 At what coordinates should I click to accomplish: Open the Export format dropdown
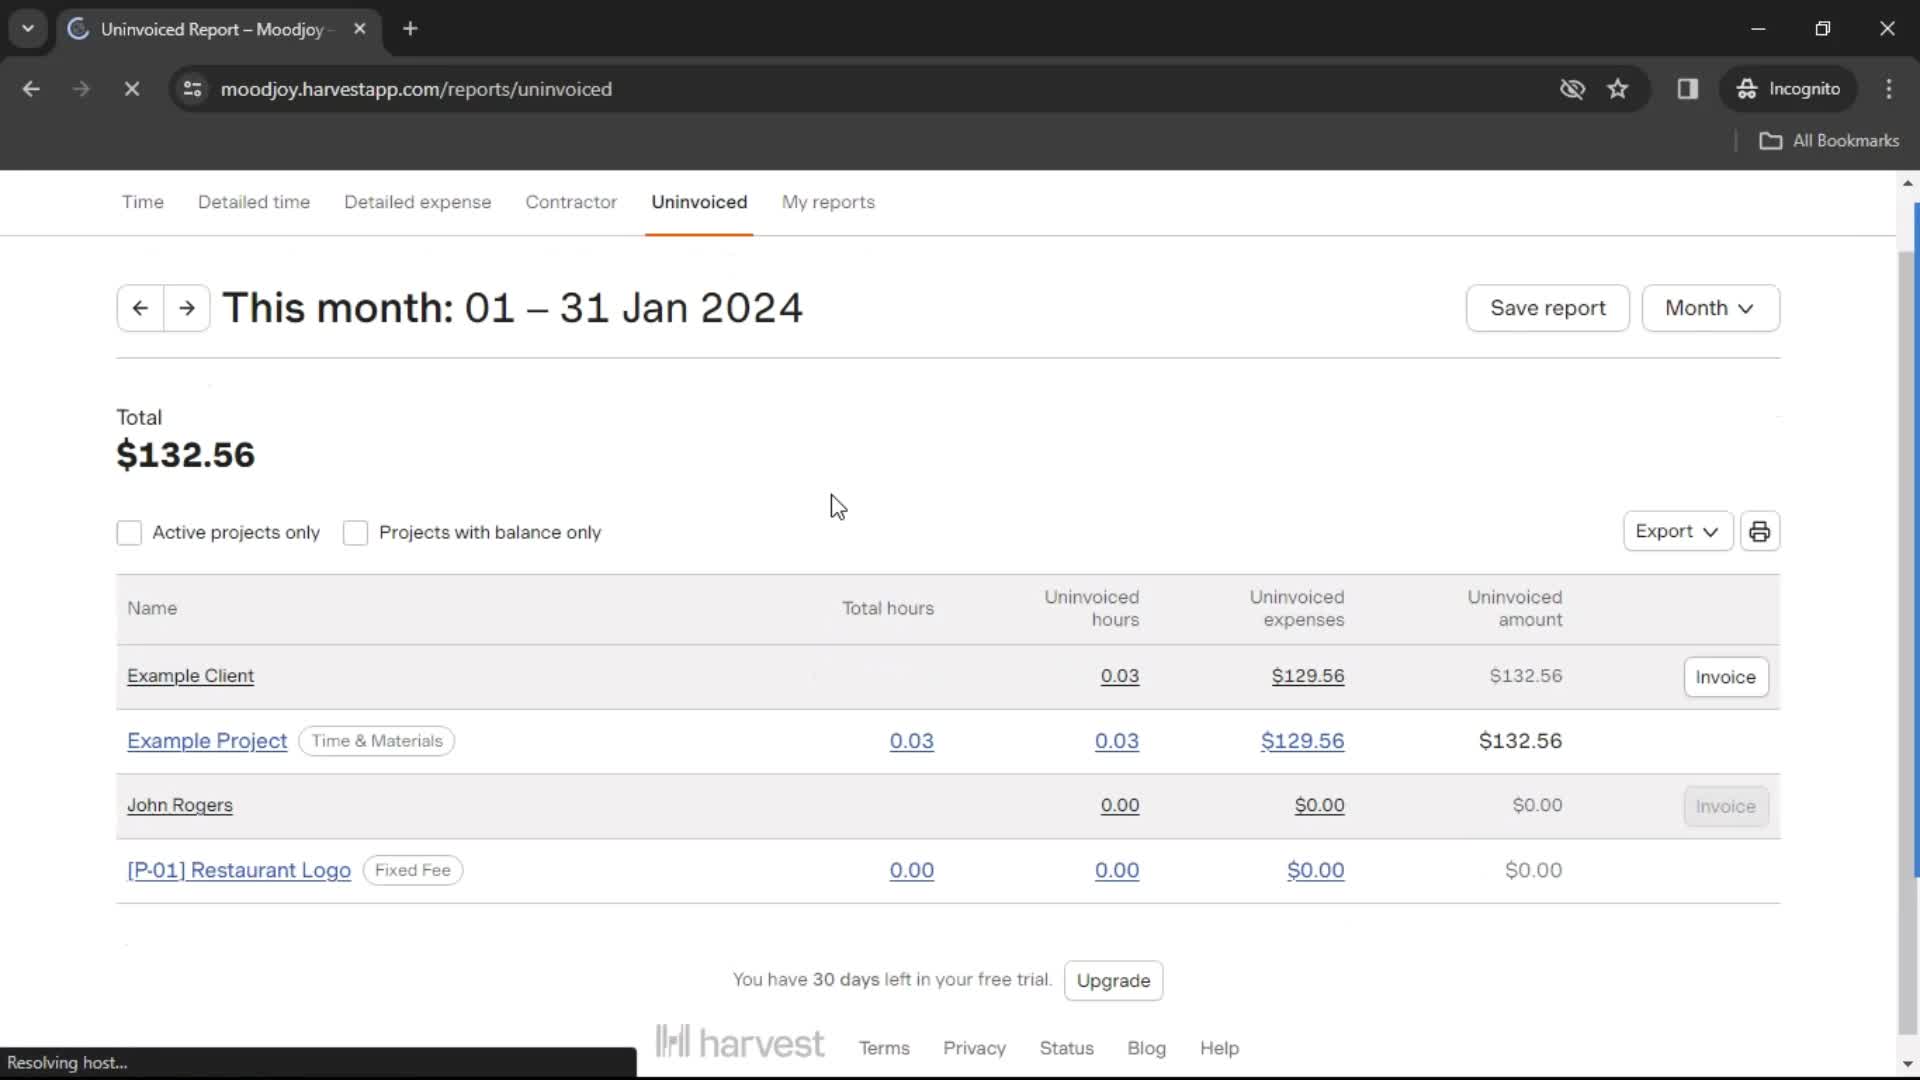1676,530
